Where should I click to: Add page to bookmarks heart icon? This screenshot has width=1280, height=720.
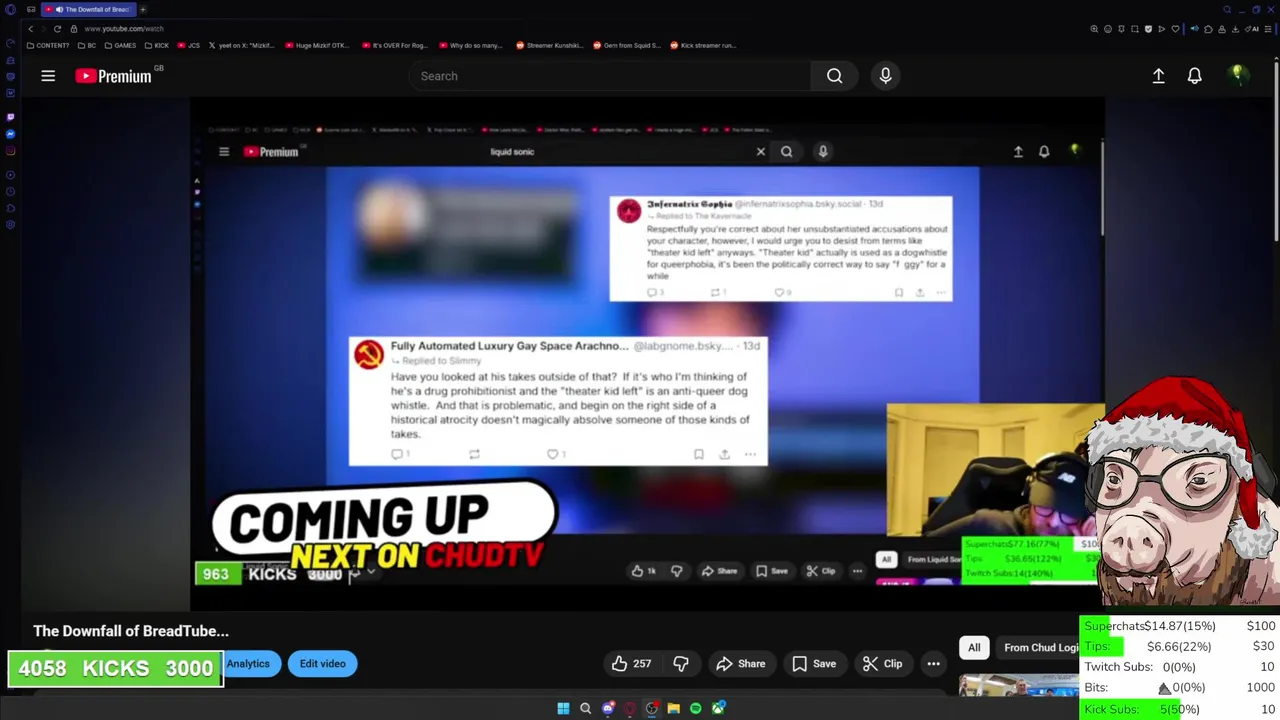1175,29
